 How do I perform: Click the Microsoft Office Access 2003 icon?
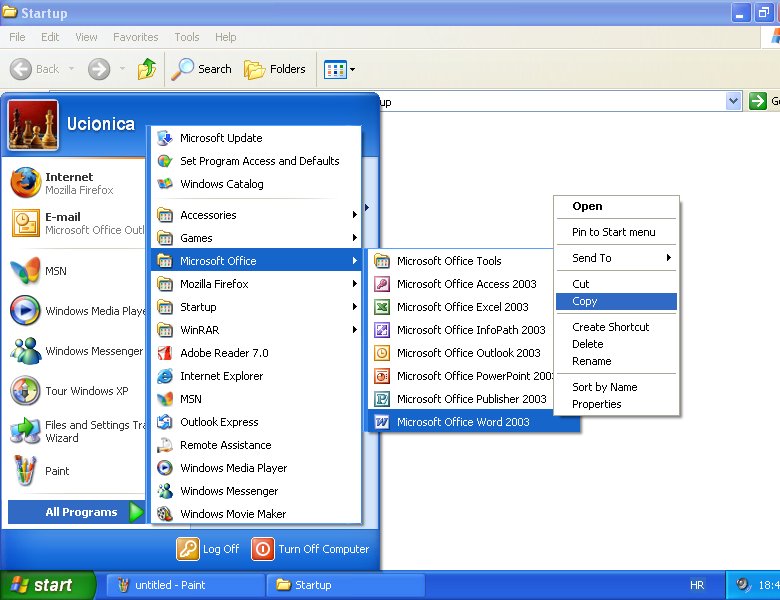[382, 284]
